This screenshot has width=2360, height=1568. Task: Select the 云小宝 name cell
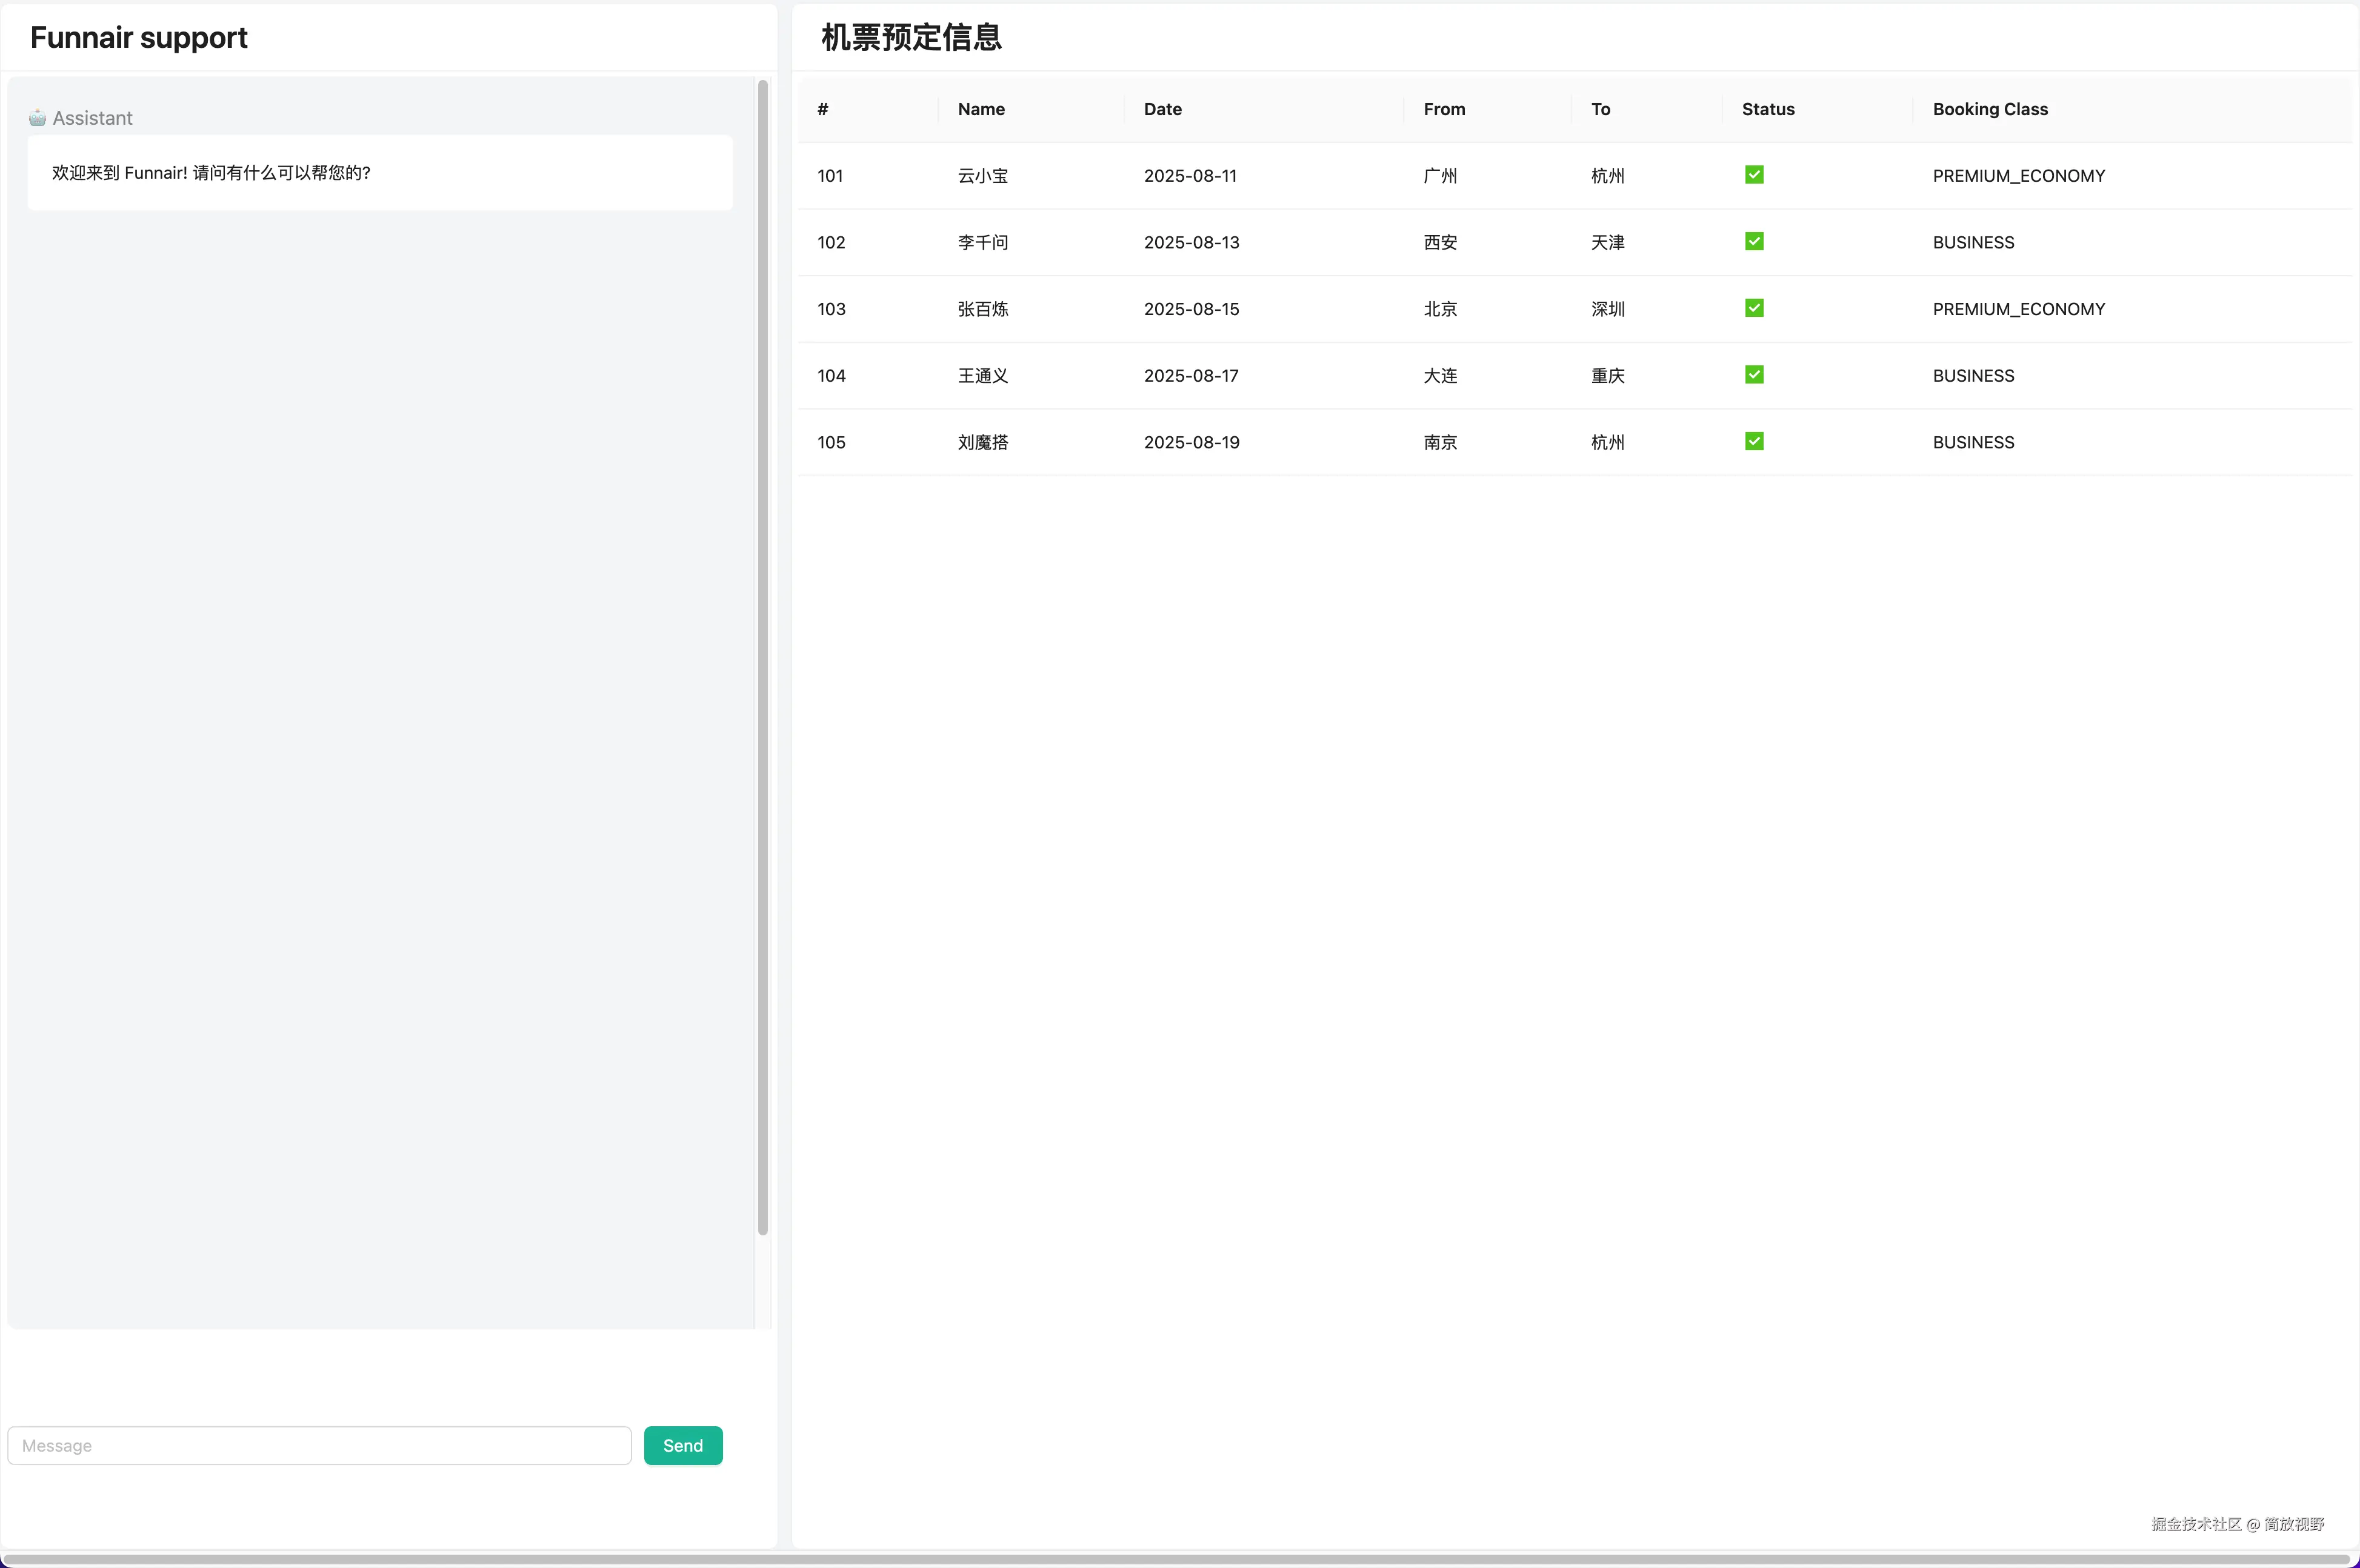click(x=982, y=176)
